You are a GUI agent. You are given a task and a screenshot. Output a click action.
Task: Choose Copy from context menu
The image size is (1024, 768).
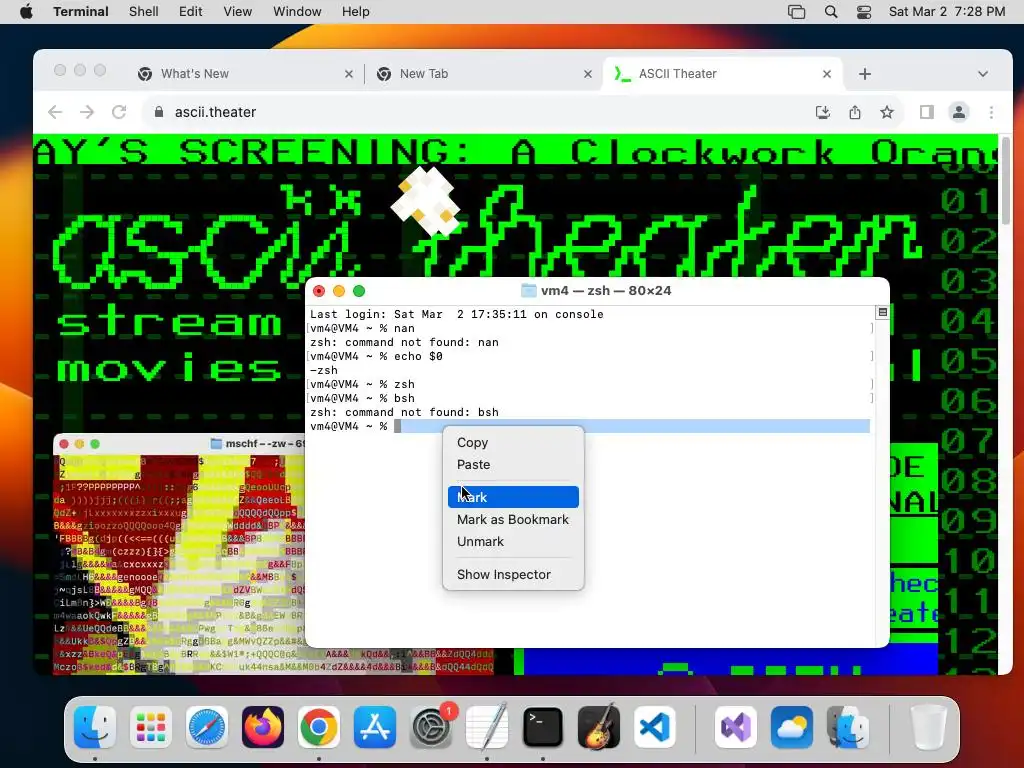(x=513, y=443)
